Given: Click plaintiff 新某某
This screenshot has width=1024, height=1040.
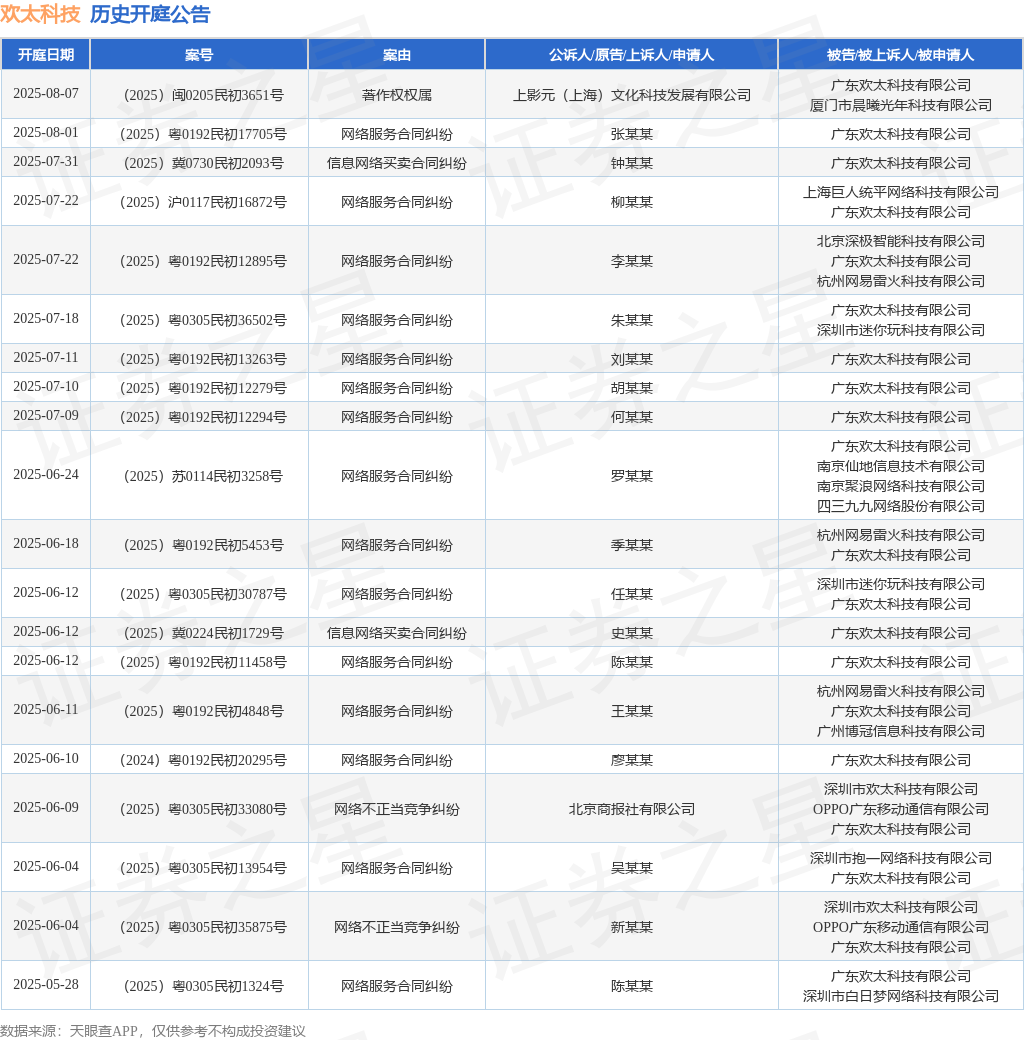Looking at the screenshot, I should [x=631, y=927].
